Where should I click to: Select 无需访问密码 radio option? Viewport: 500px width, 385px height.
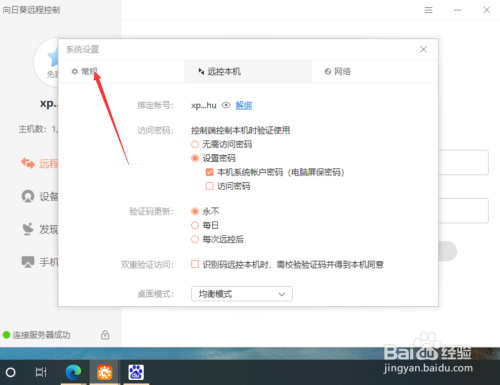click(195, 144)
